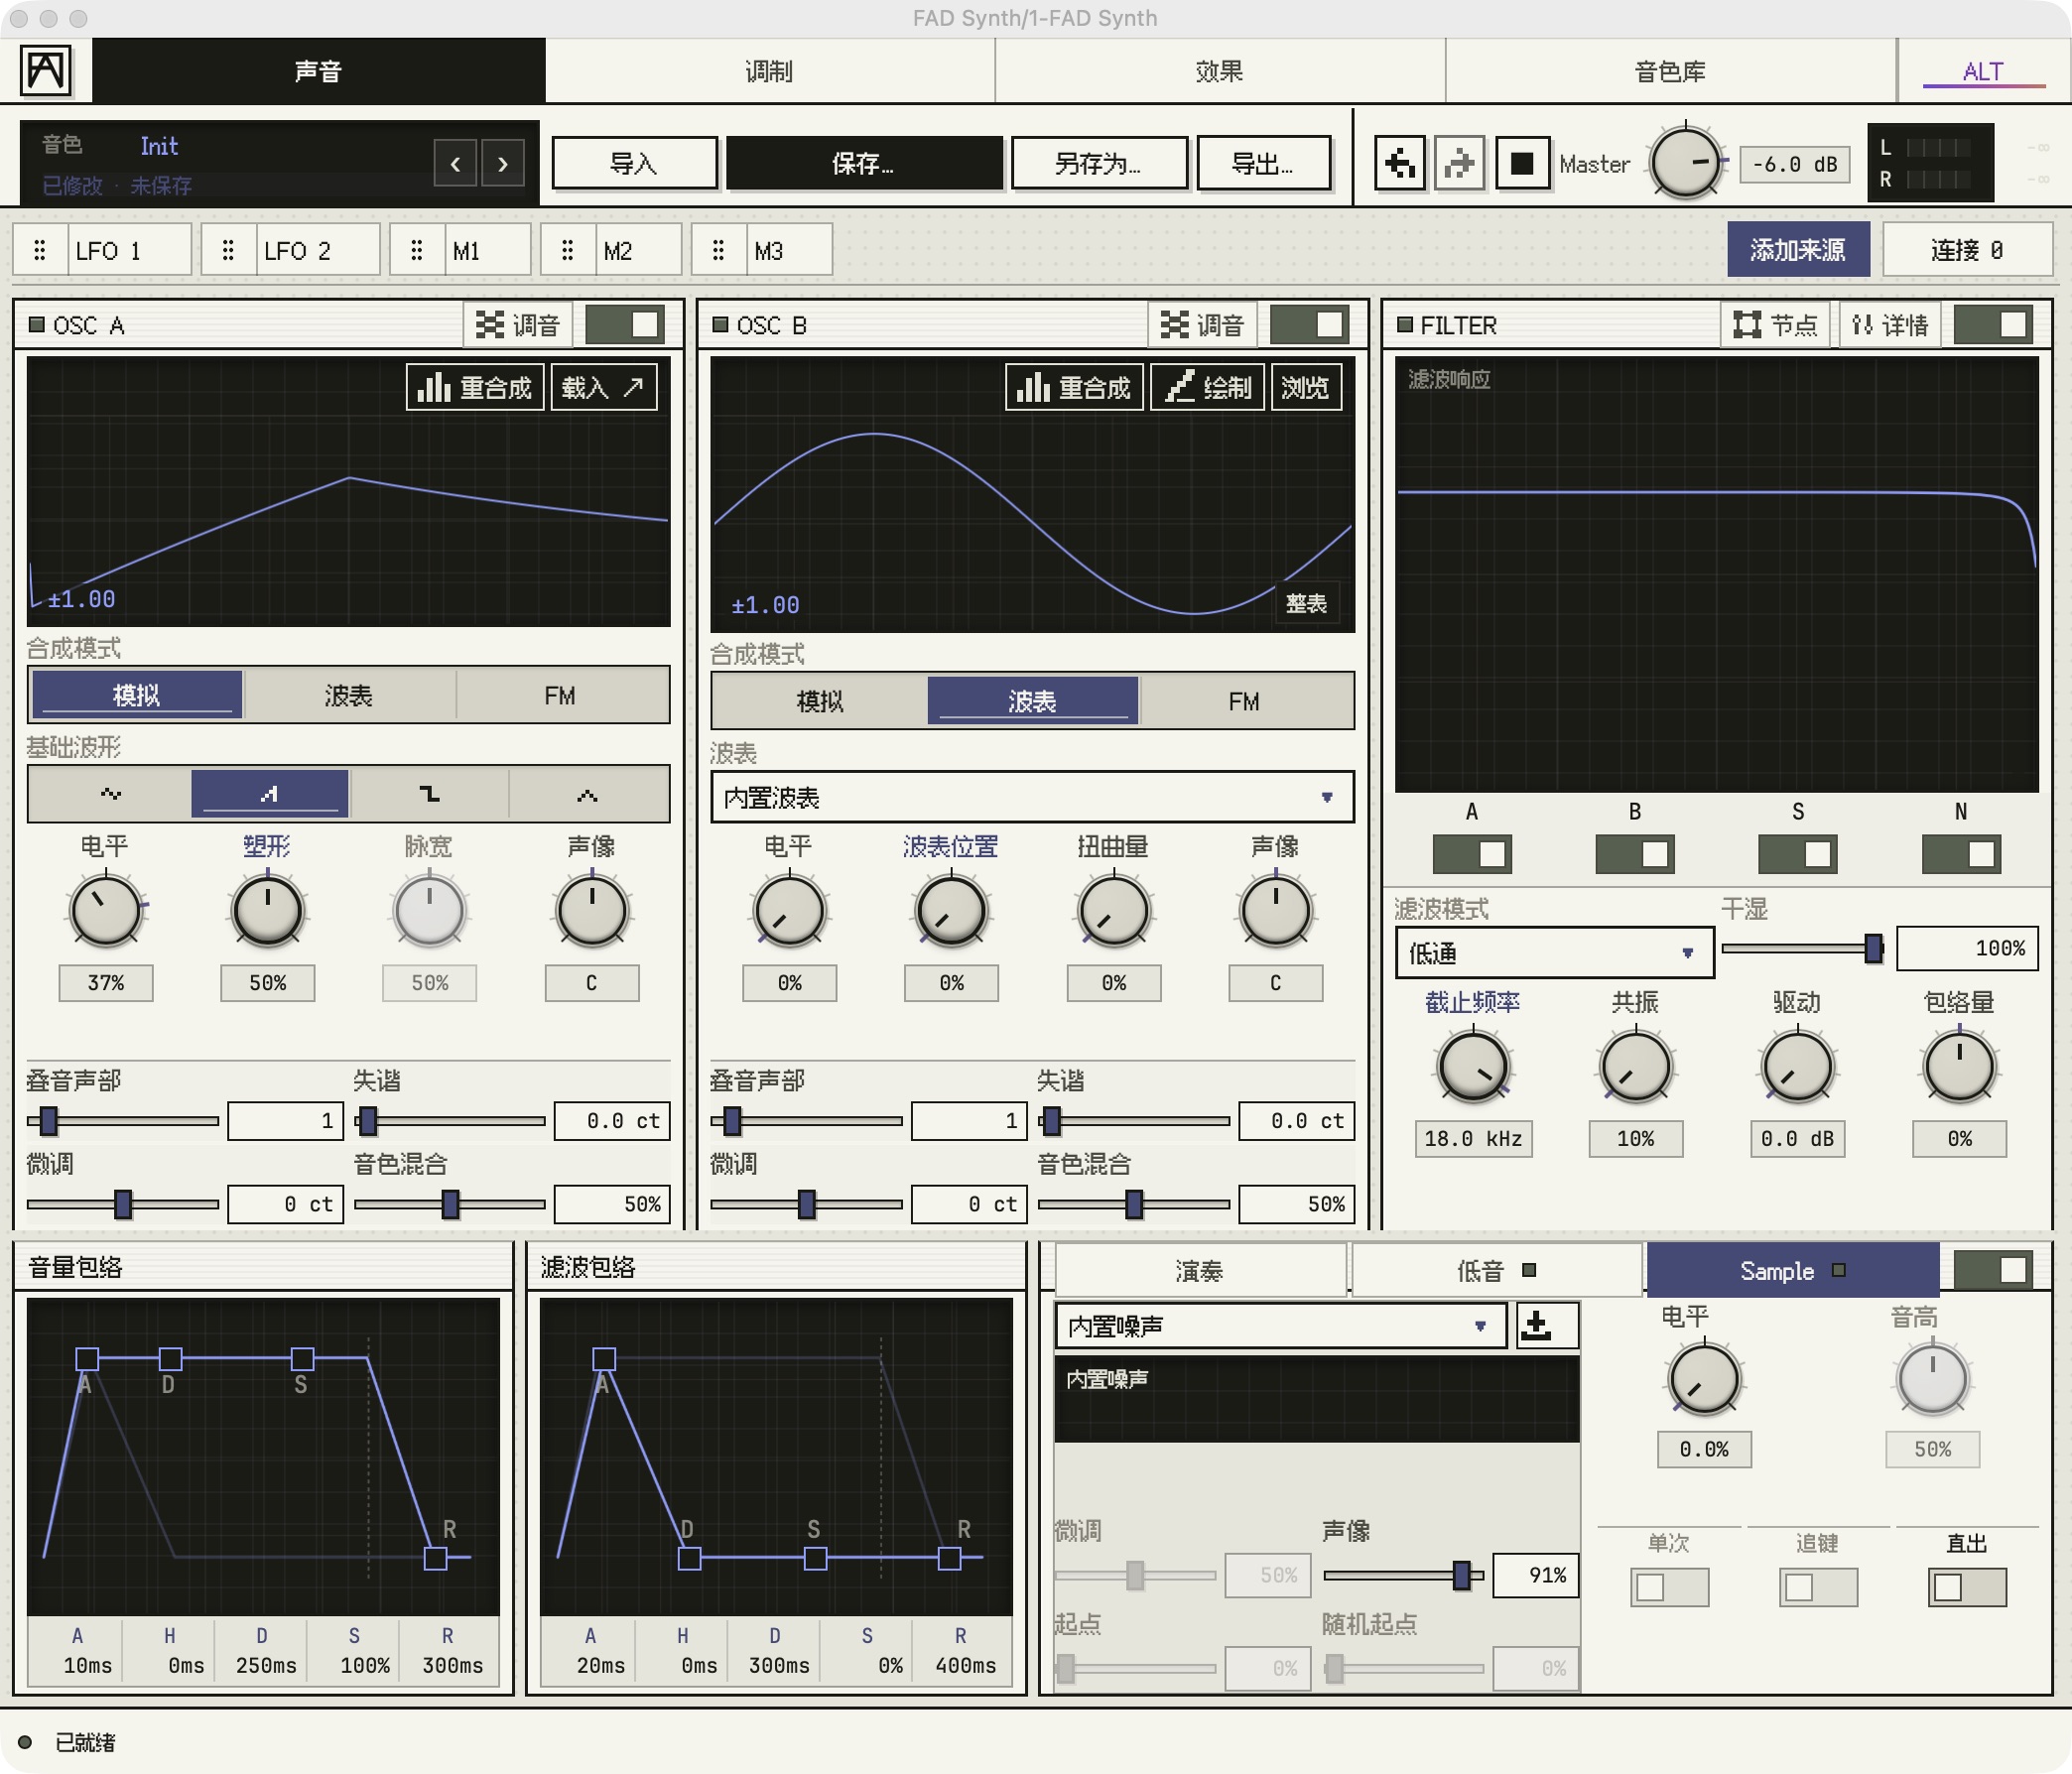Toggle the FILTER power switch
This screenshot has width=2072, height=1774.
tap(1993, 325)
